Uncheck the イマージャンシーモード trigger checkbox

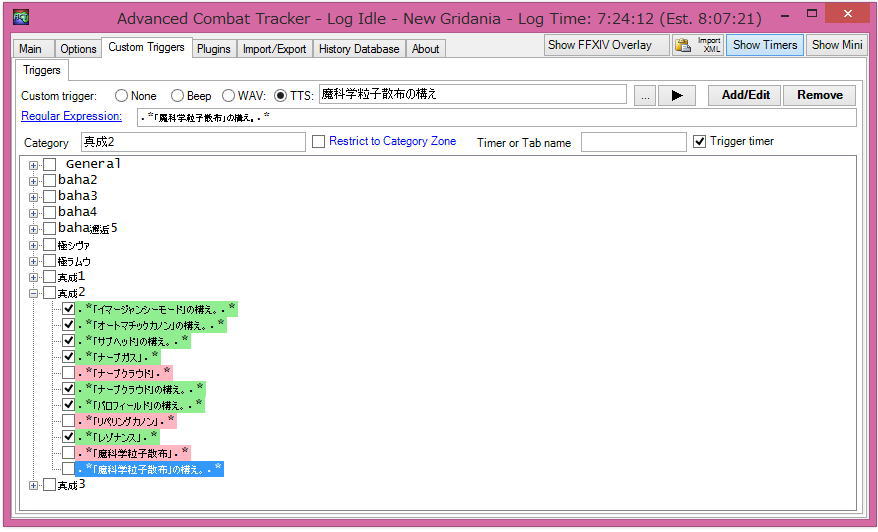[68, 309]
